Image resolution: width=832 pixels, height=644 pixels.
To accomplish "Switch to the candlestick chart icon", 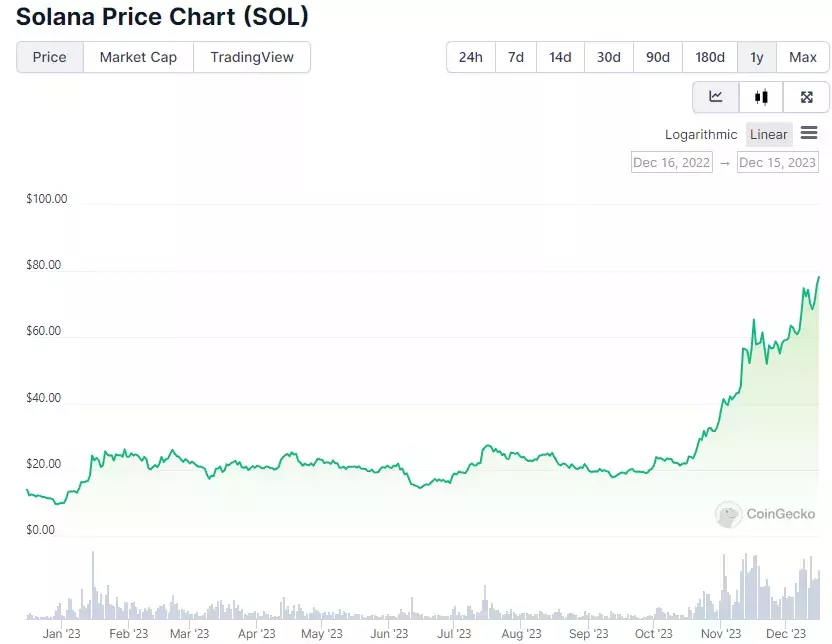I will coord(761,97).
